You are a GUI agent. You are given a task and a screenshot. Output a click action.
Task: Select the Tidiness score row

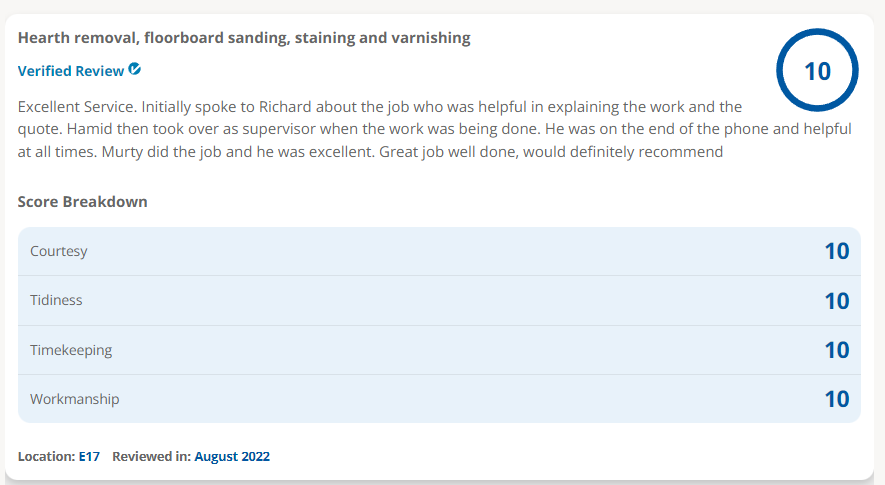click(439, 300)
